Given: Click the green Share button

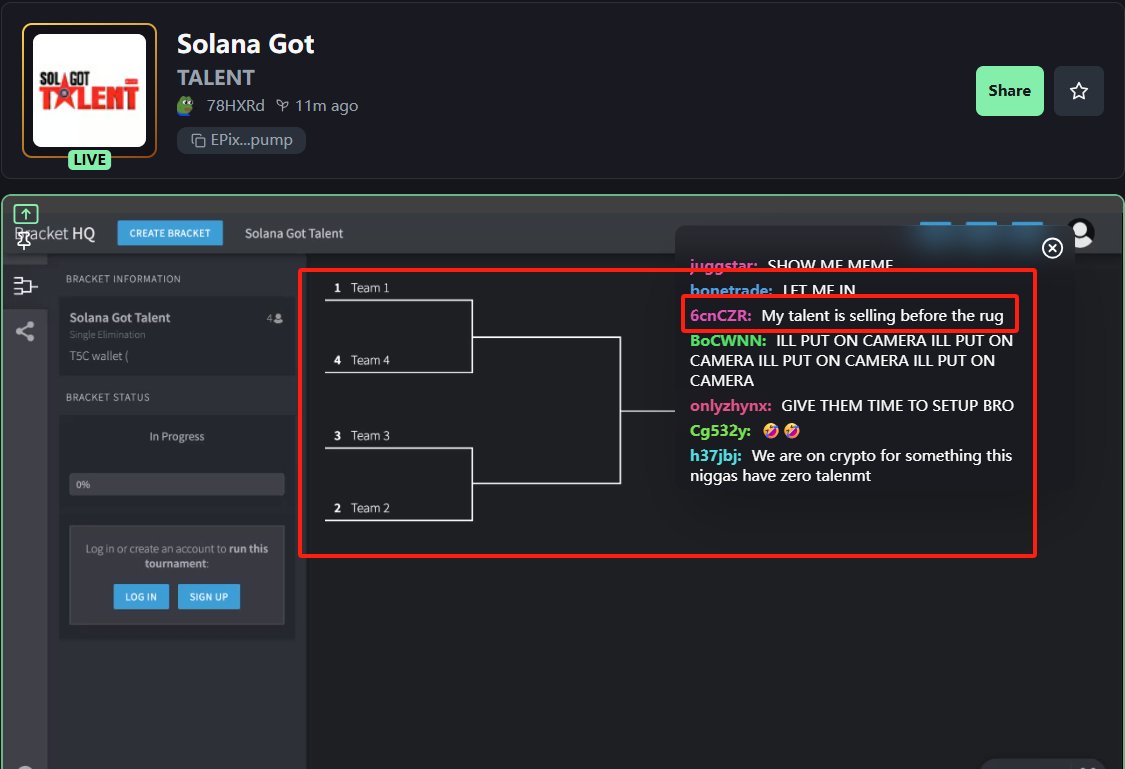Looking at the screenshot, I should [1009, 91].
